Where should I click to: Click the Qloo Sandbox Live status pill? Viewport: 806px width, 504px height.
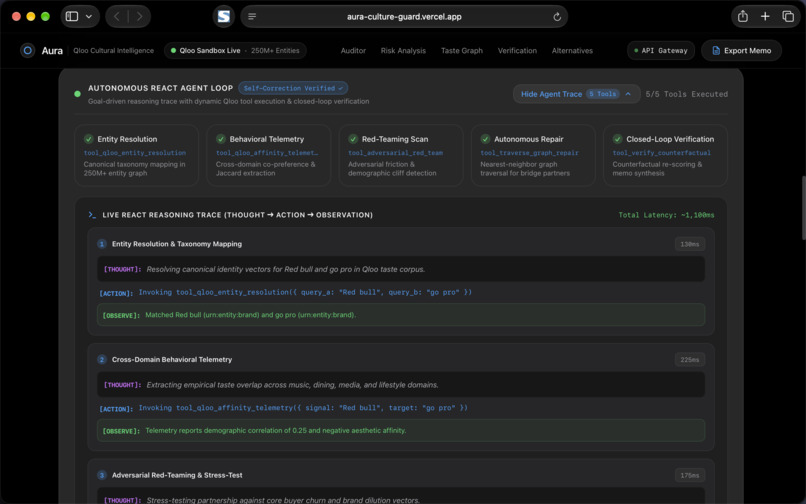tap(235, 50)
